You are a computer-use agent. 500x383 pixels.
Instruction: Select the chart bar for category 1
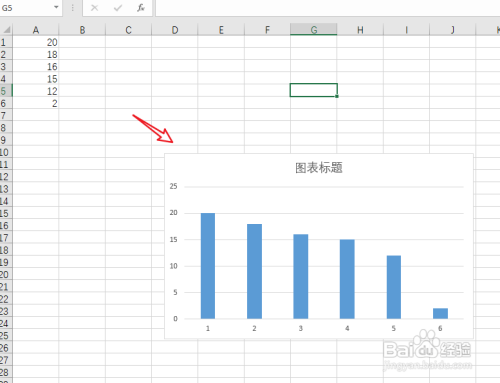[x=208, y=266]
